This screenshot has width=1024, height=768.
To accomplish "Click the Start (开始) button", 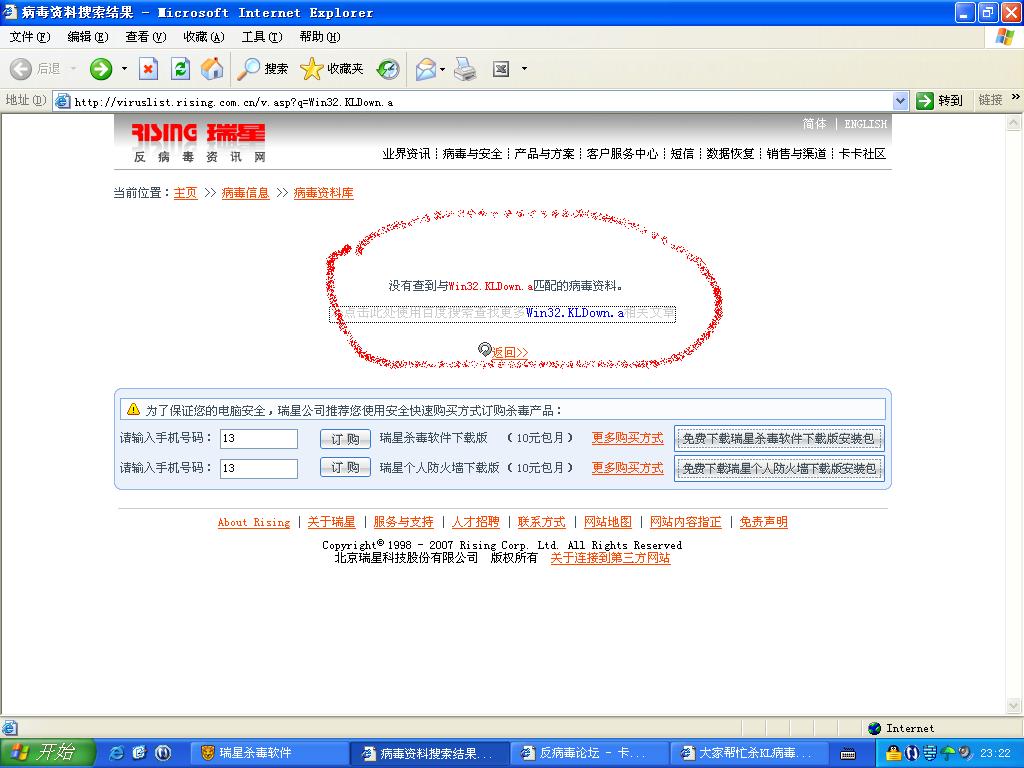I will click(x=47, y=753).
